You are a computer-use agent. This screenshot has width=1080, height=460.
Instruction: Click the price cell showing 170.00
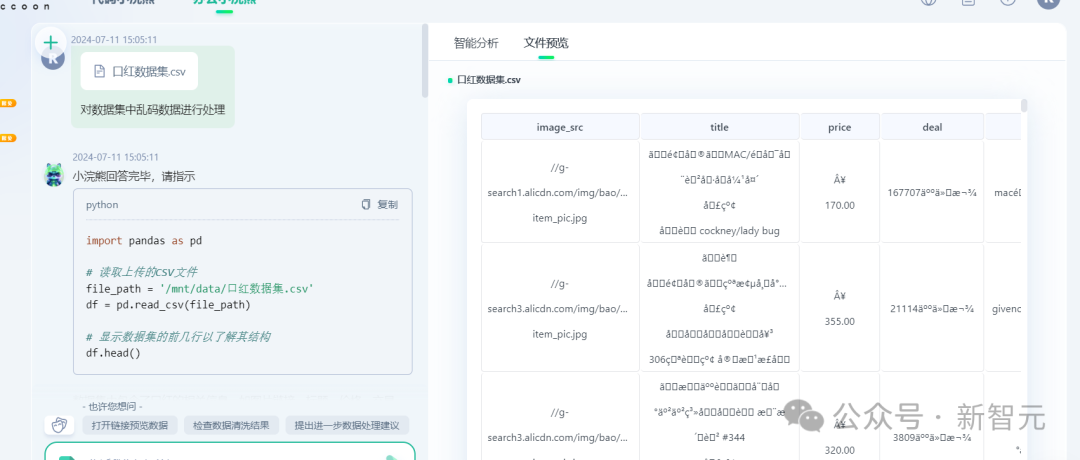(840, 192)
